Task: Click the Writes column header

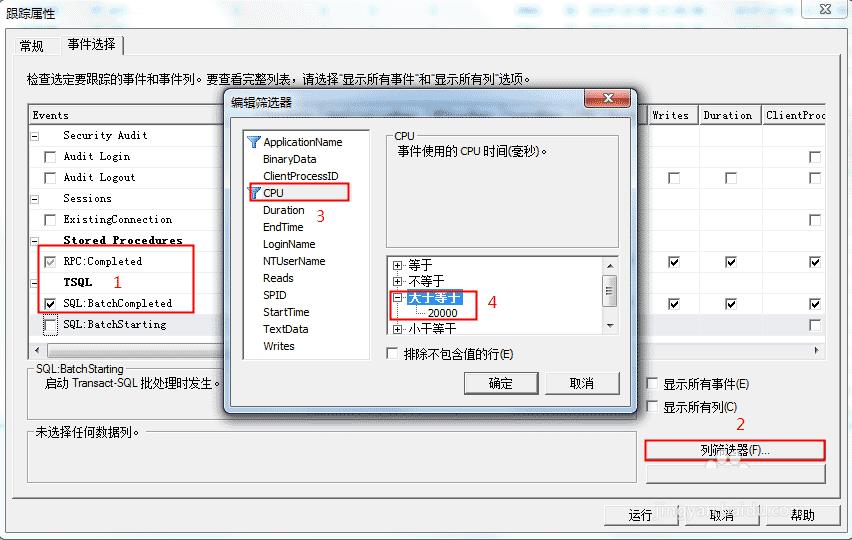Action: click(x=673, y=115)
